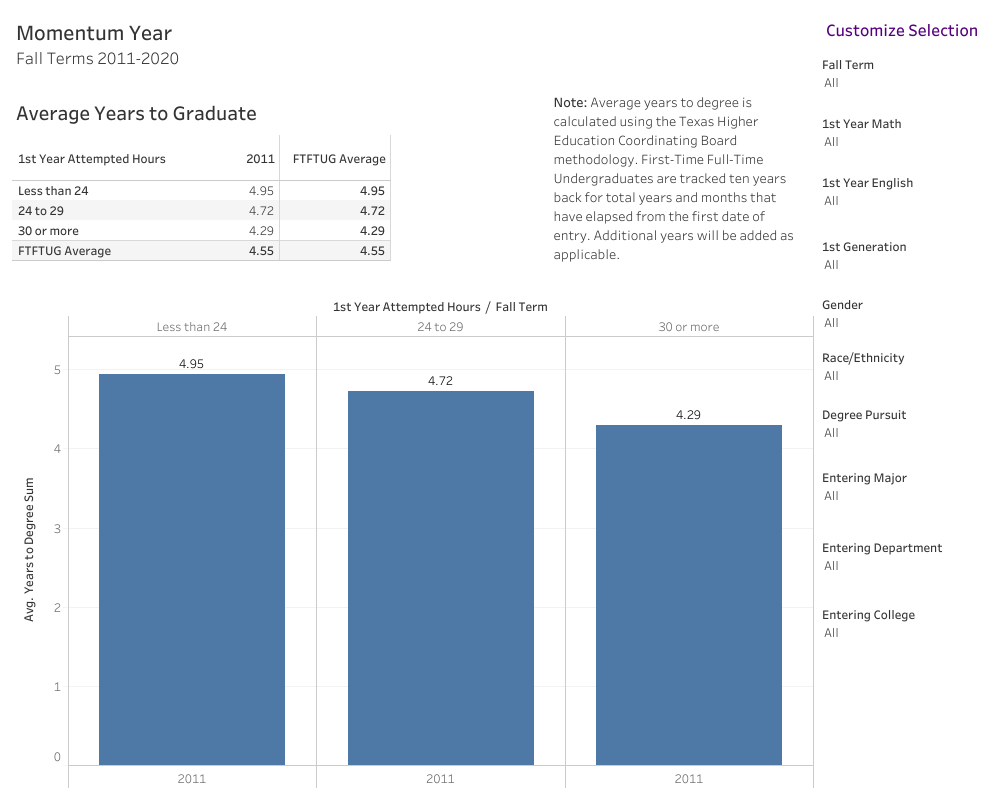Click the 2011 table column header
This screenshot has width=999, height=799.
point(260,159)
